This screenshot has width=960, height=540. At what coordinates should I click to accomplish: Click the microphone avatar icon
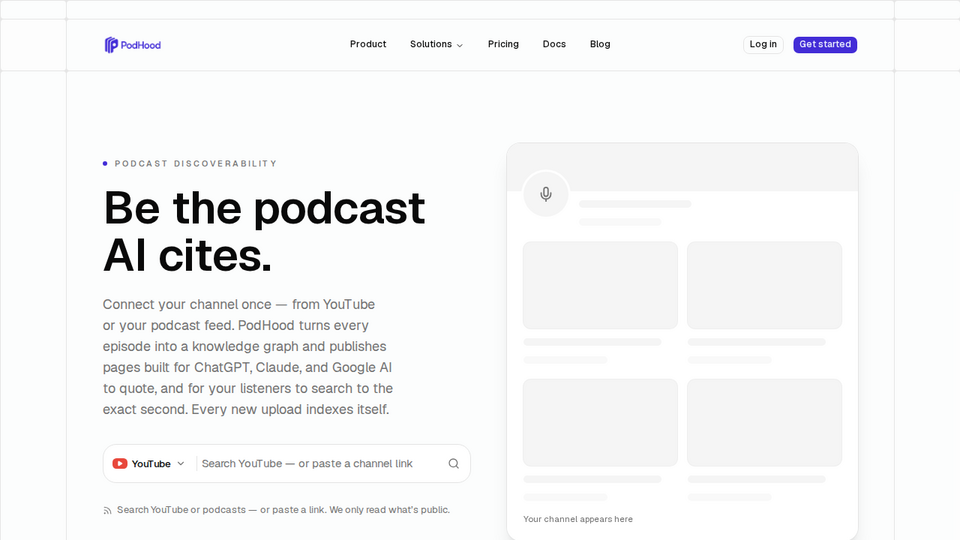546,194
